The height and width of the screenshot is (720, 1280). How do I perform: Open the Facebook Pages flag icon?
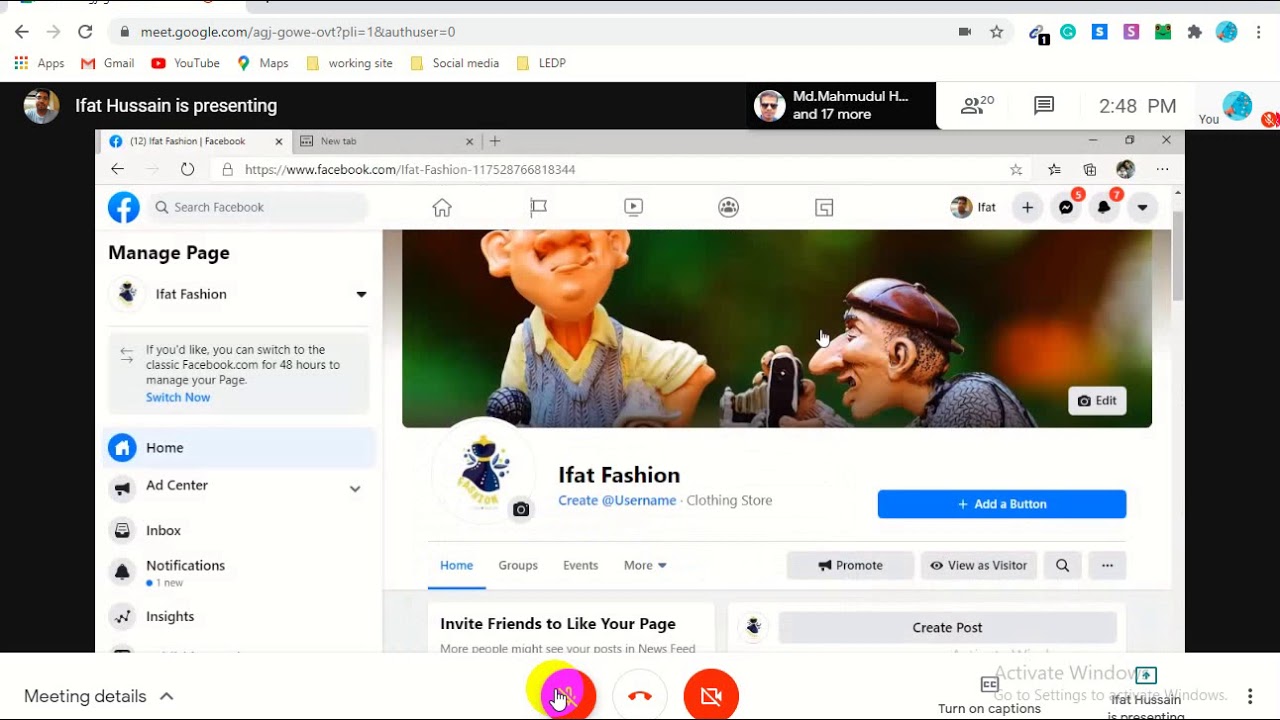pos(538,207)
